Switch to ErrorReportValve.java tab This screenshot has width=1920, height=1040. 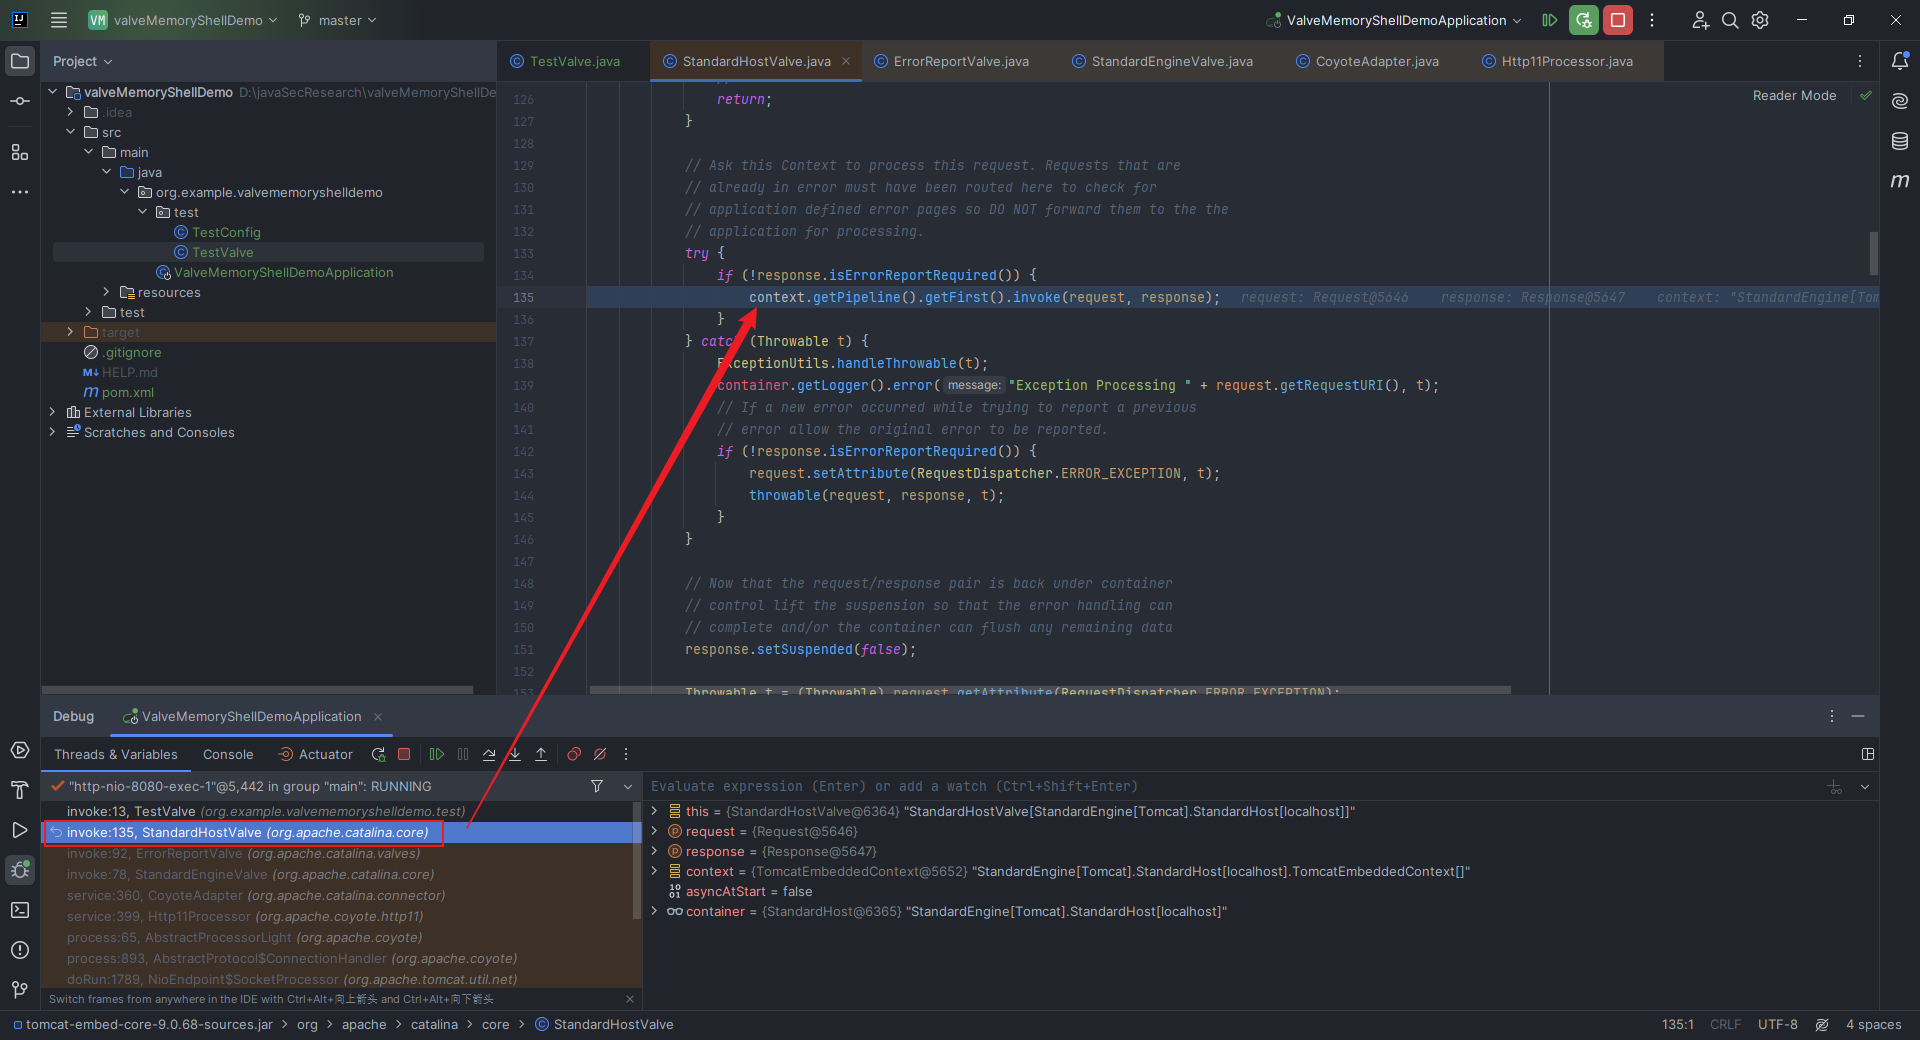click(x=951, y=61)
